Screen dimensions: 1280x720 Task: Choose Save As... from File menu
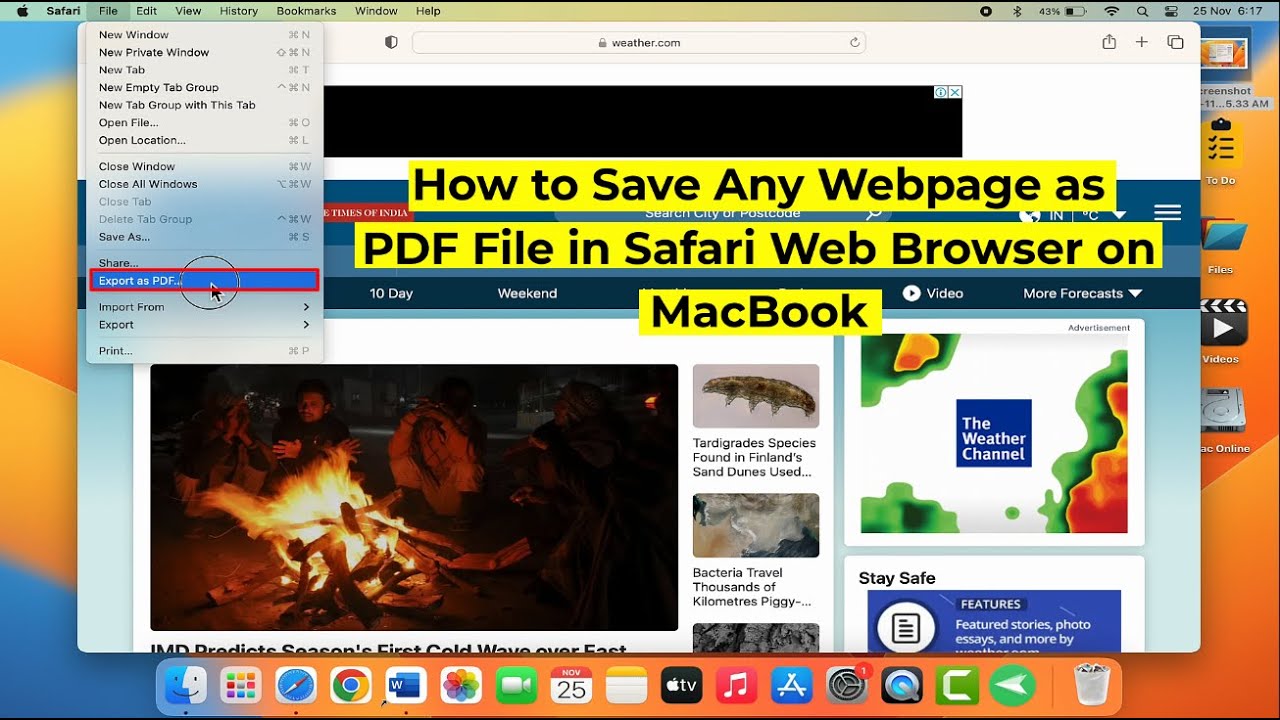pyautogui.click(x=204, y=237)
